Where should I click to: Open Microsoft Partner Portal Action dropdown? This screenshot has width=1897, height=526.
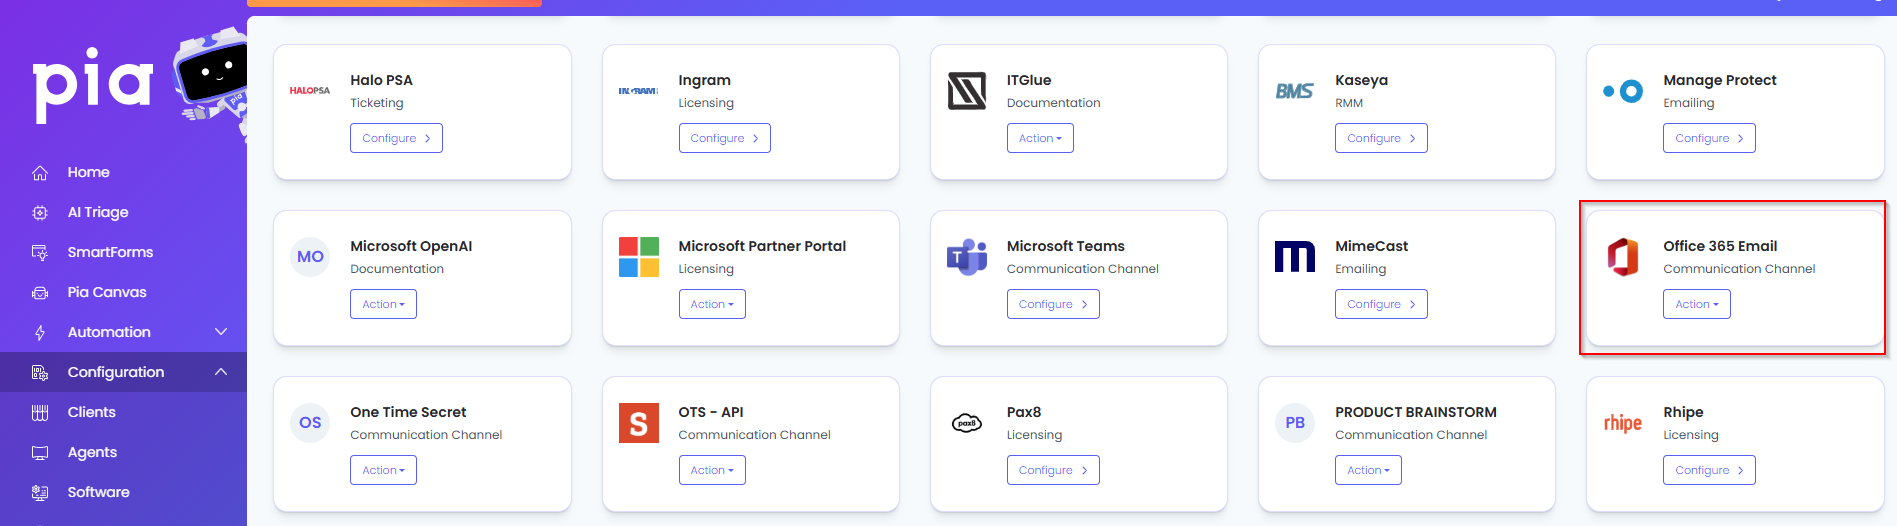(712, 304)
